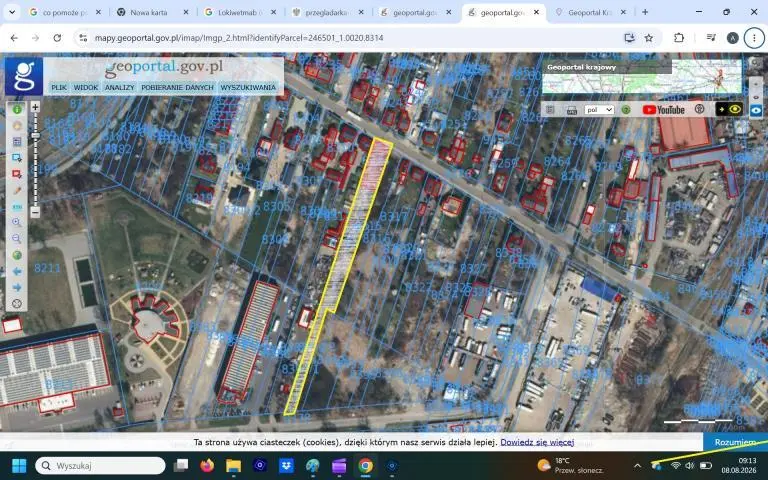
Task: Click the Rozumiem cookie button
Action: [735, 442]
